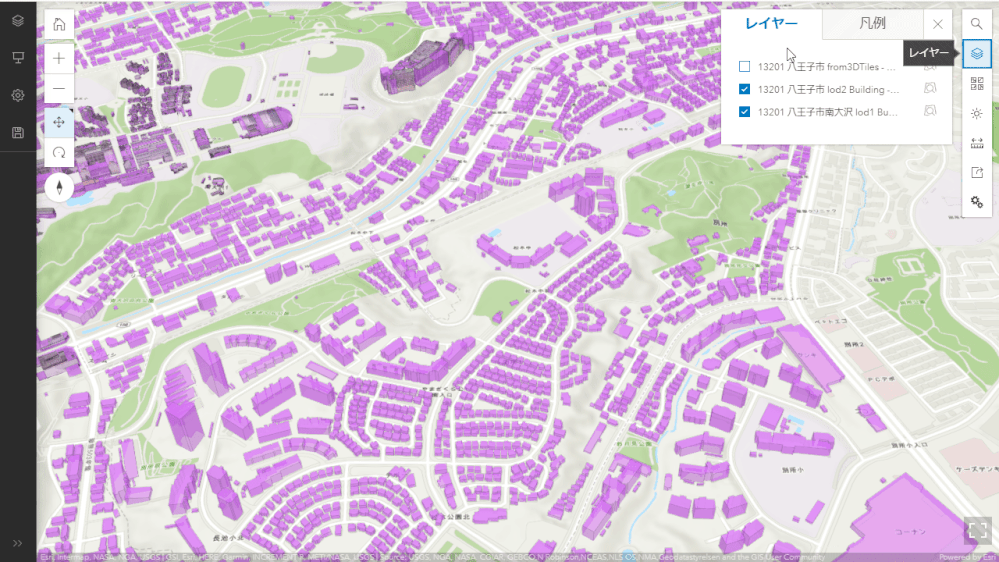Open the measurement ruler tool
999x562 pixels.
977,143
